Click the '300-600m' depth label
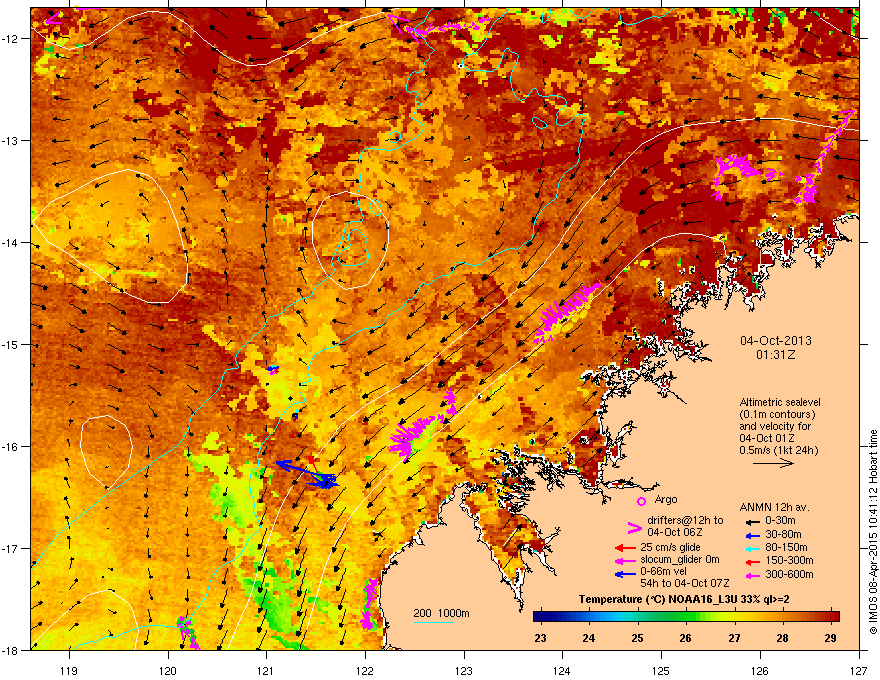 click(789, 574)
